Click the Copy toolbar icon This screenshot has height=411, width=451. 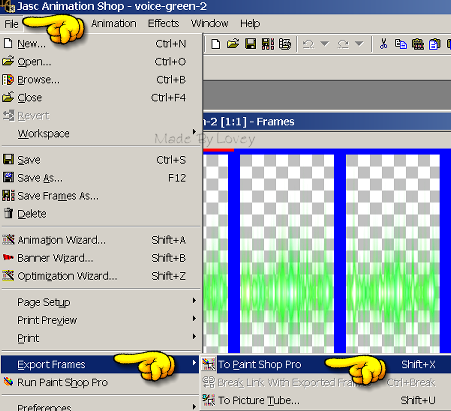[x=401, y=44]
